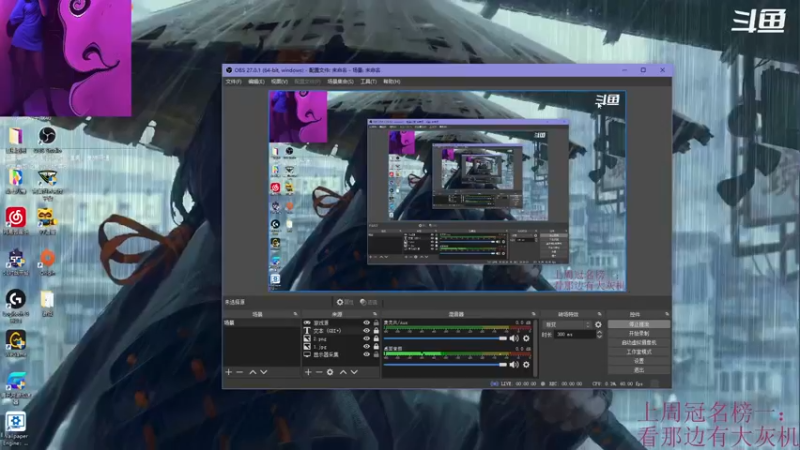This screenshot has width=800, height=450.
Task: Add a new scene with the Scenes plus icon
Action: (x=229, y=372)
